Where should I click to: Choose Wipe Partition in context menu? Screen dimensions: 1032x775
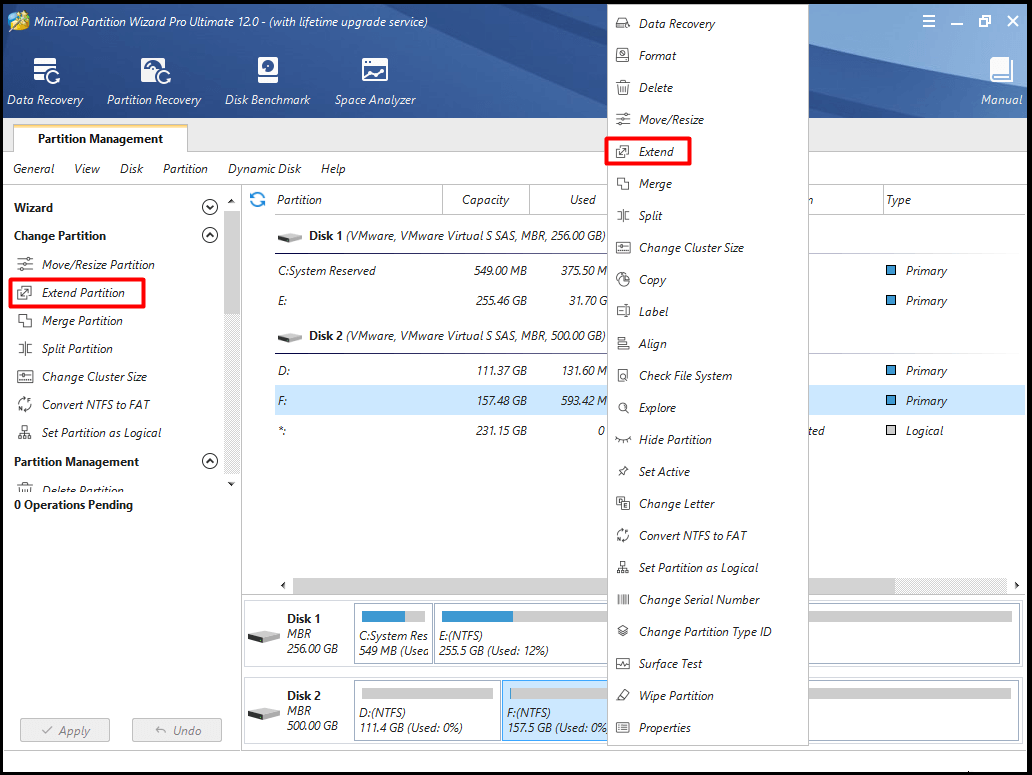click(x=708, y=696)
